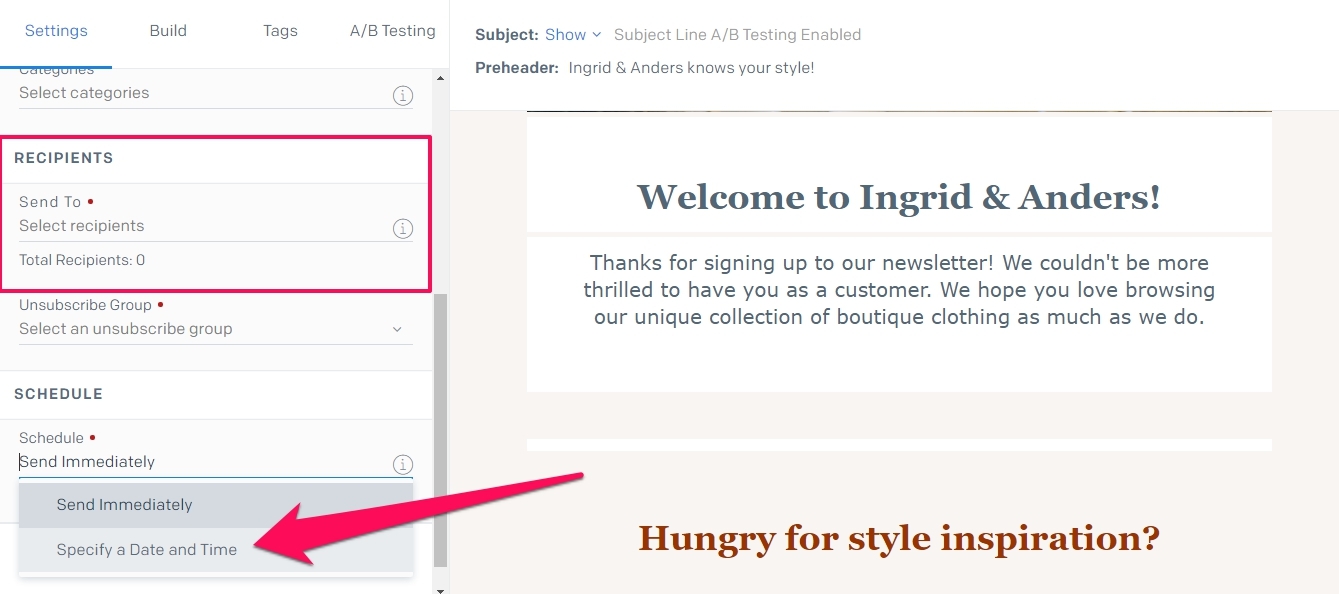Switch to the A/B Testing tab
The height and width of the screenshot is (594, 1339).
pyautogui.click(x=392, y=31)
